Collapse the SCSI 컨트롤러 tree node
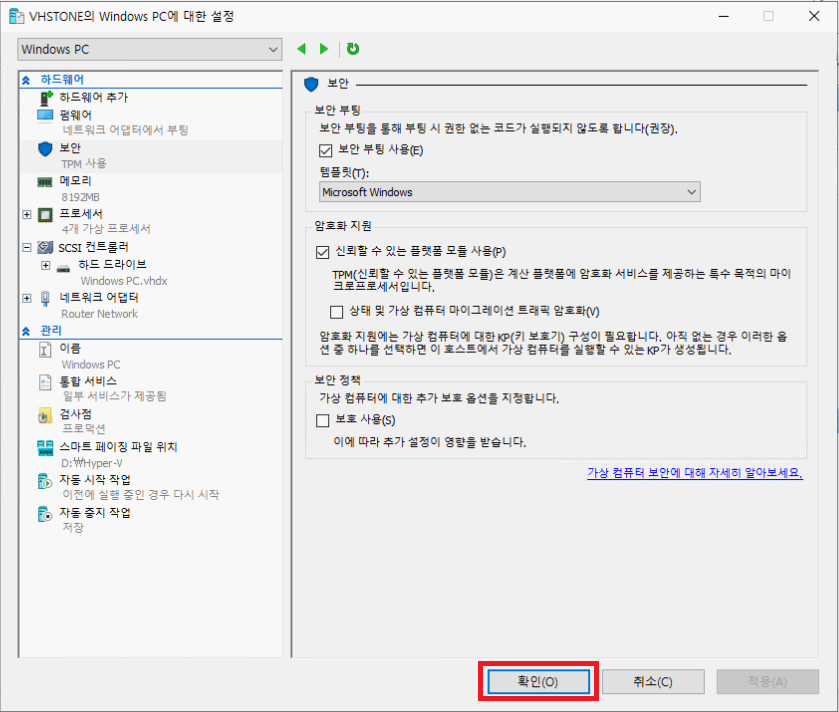This screenshot has height=712, width=839. pyautogui.click(x=27, y=247)
